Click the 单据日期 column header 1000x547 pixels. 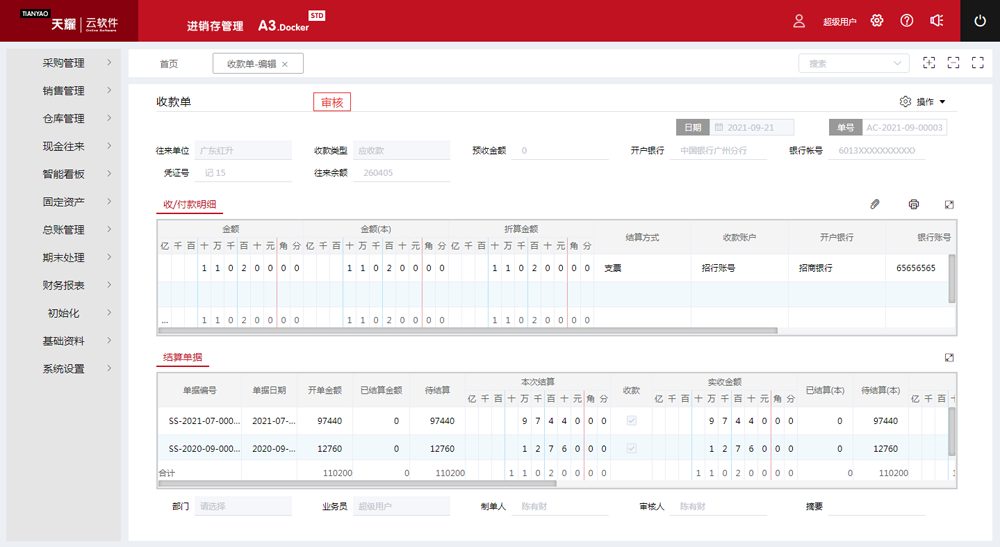pyautogui.click(x=269, y=390)
